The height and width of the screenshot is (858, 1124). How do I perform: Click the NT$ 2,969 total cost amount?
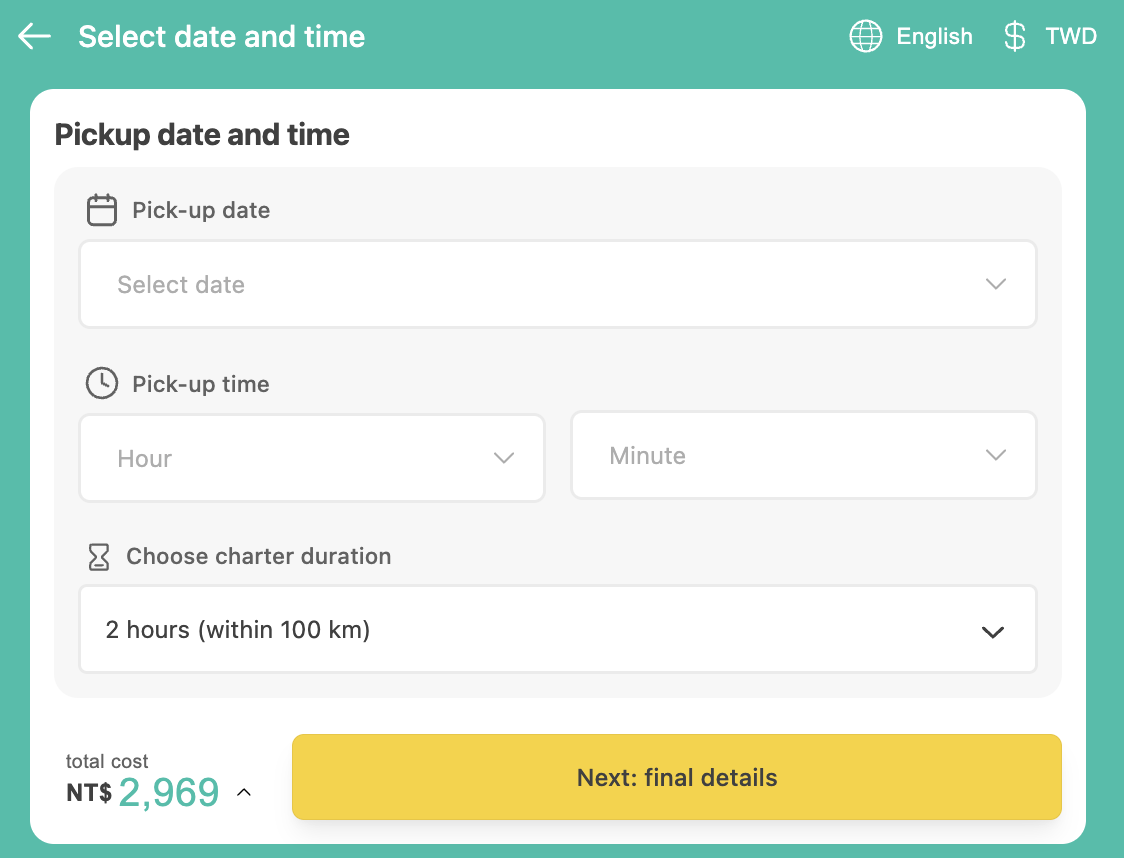point(168,793)
